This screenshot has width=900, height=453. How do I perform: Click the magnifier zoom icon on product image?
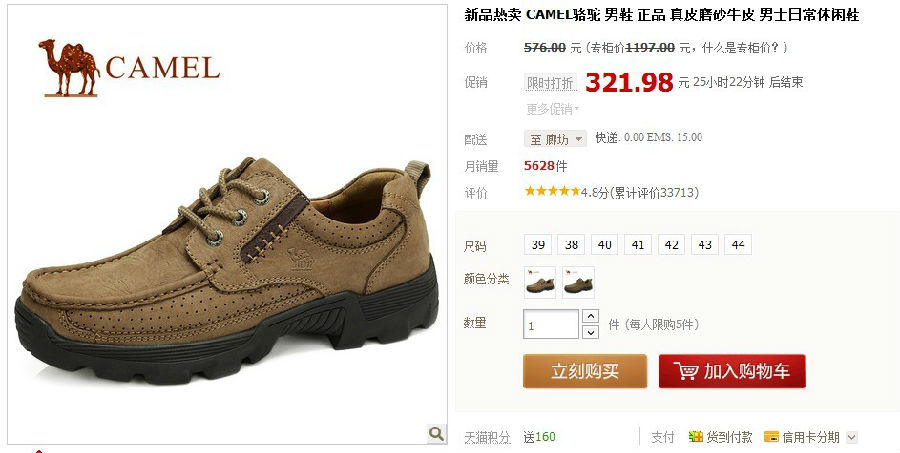point(437,433)
